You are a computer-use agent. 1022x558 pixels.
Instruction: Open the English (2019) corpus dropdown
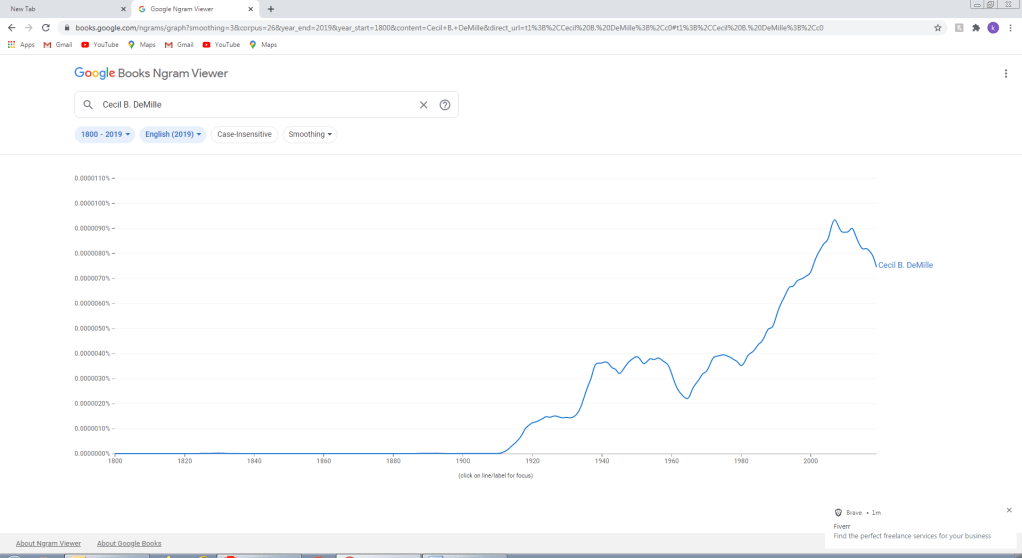[173, 134]
